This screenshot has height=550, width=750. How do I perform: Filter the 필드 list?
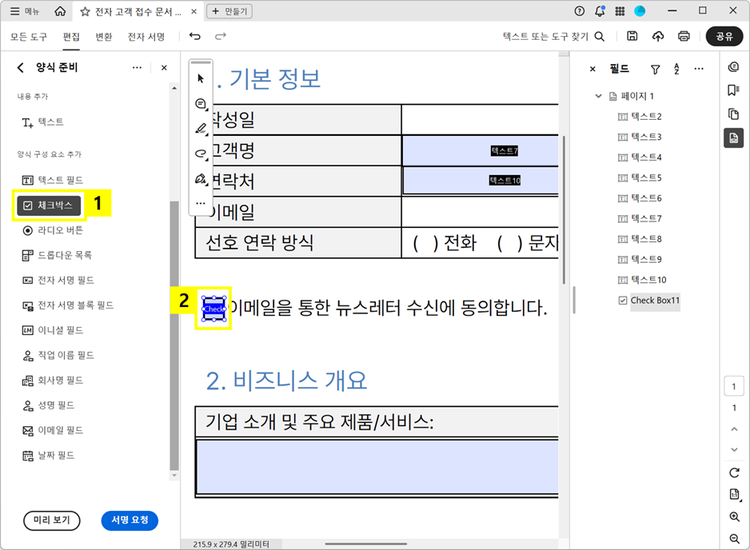coord(655,70)
